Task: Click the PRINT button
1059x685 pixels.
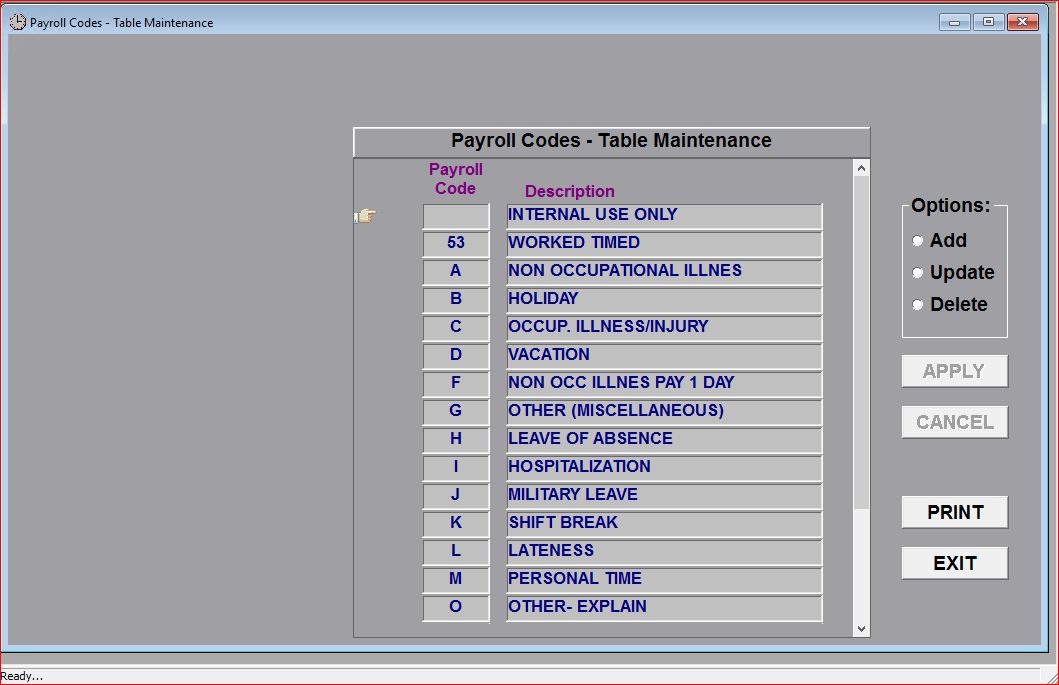Action: point(954,512)
